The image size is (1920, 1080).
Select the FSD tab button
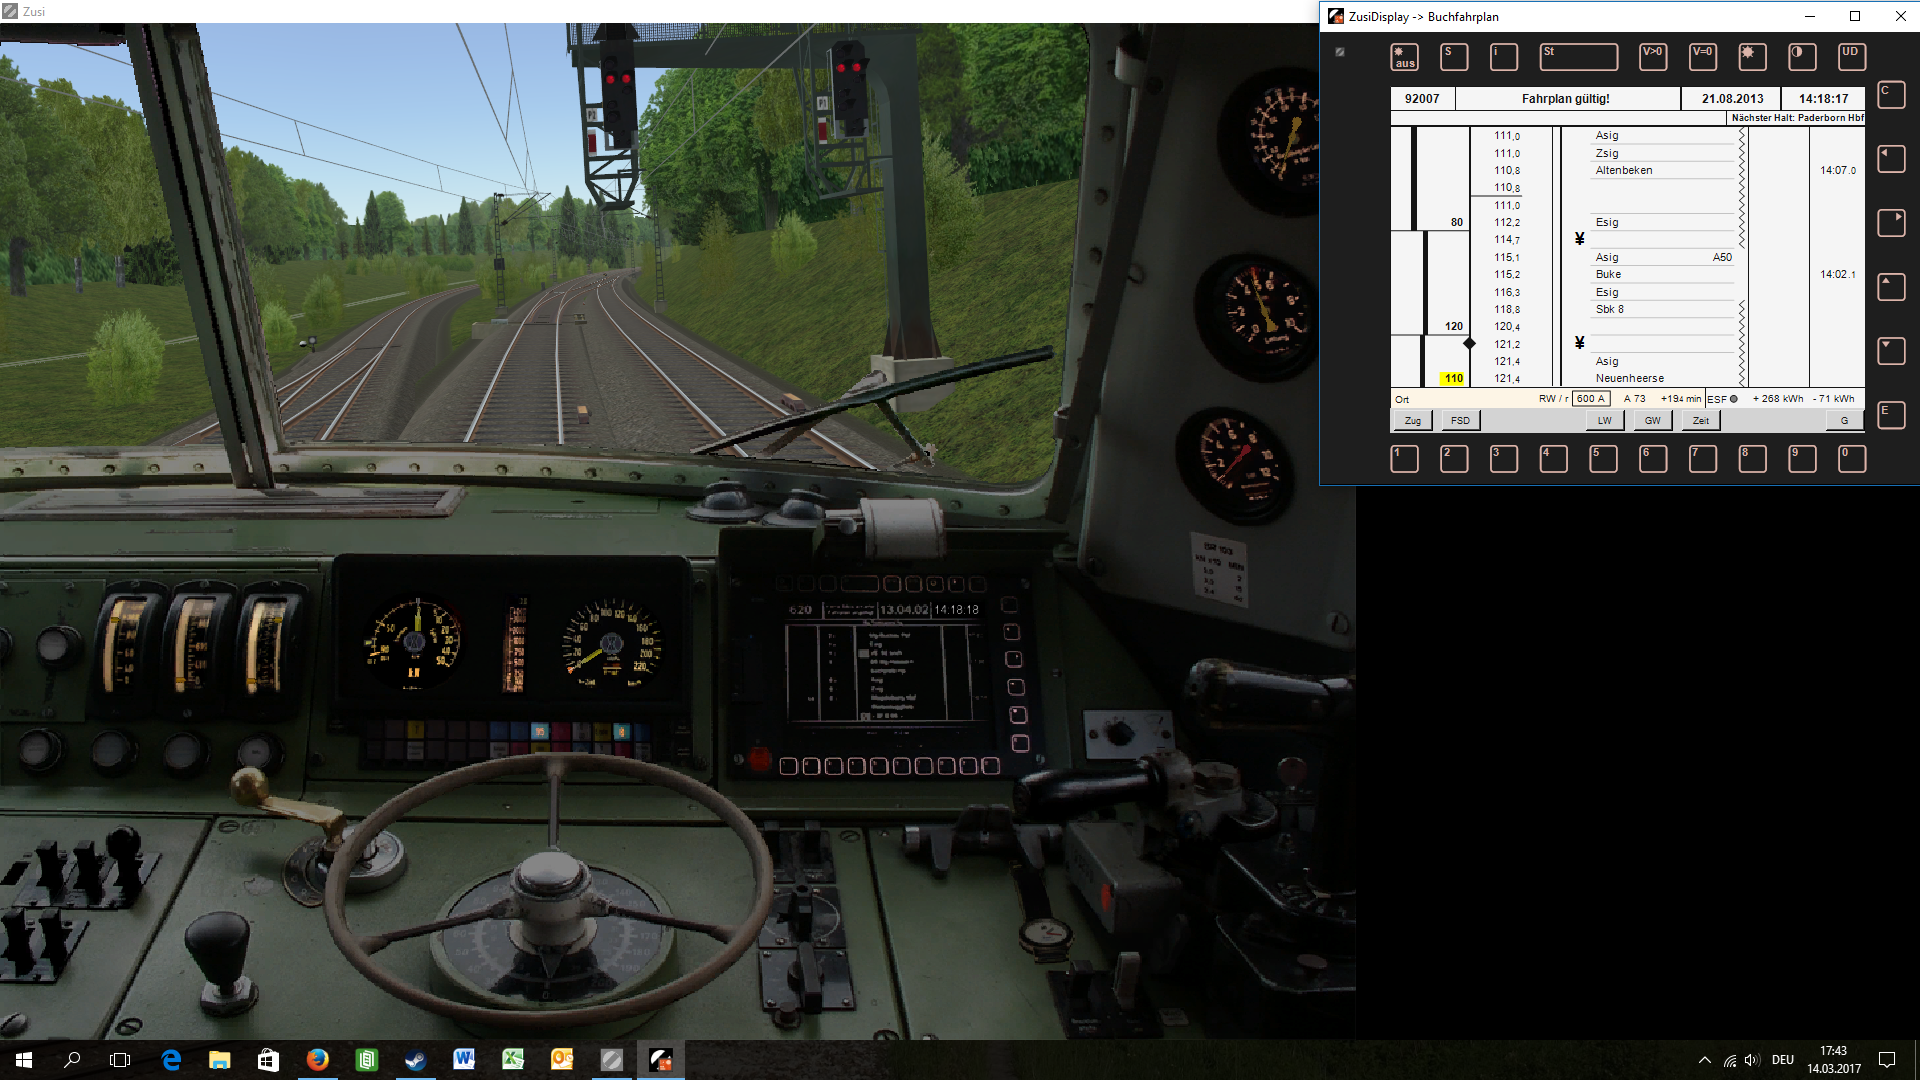(1460, 421)
